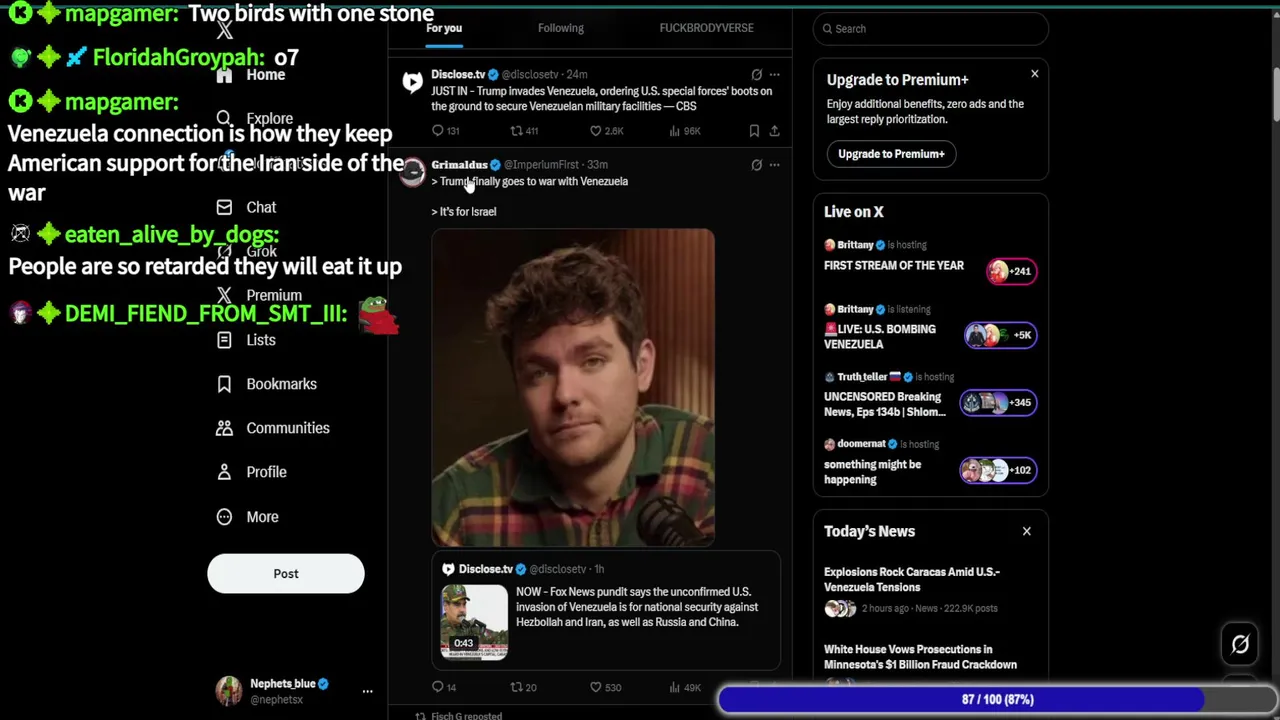Open Lists icon in sidebar
This screenshot has height=720, width=1280.
[x=224, y=340]
